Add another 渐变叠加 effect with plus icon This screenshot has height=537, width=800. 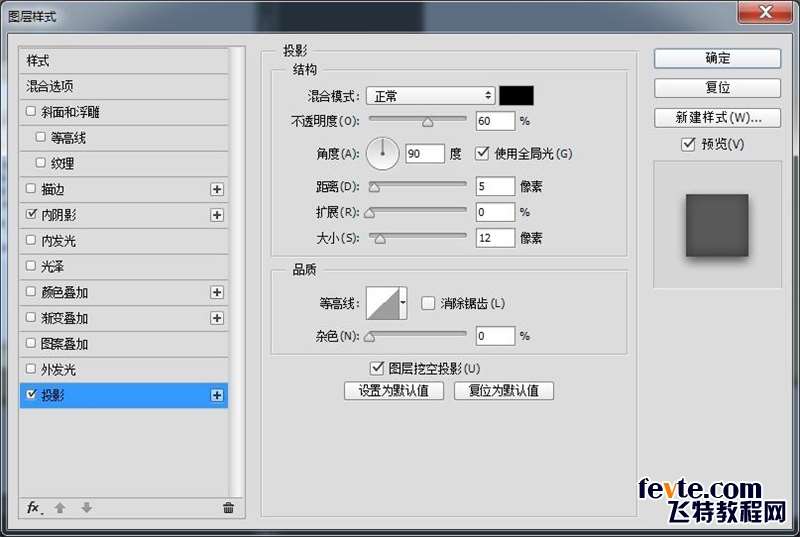[217, 318]
